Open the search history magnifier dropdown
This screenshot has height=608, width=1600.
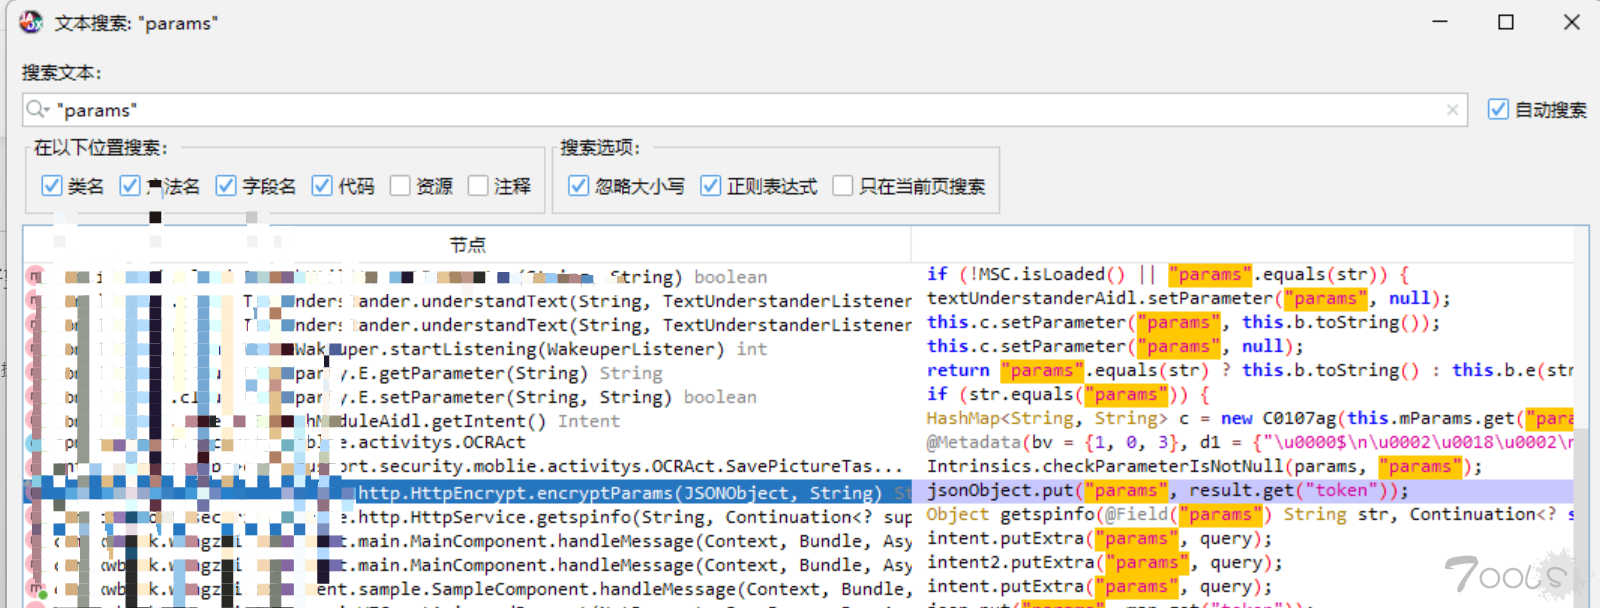click(38, 110)
